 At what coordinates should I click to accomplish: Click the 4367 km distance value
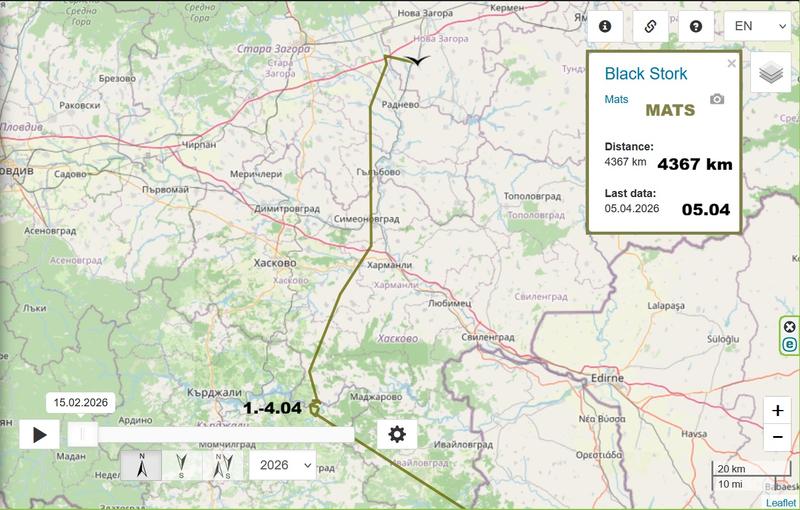point(626,162)
